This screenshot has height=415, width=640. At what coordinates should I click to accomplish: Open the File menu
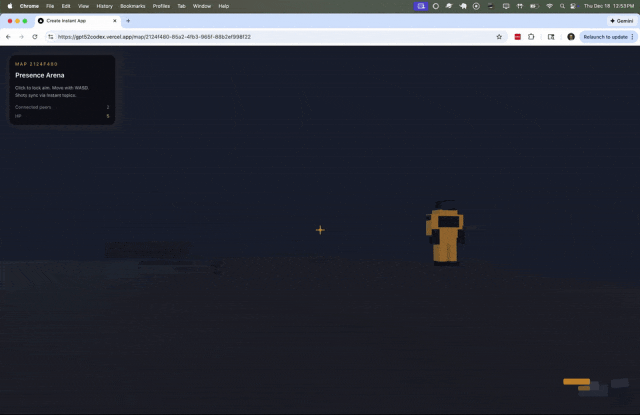(50, 6)
